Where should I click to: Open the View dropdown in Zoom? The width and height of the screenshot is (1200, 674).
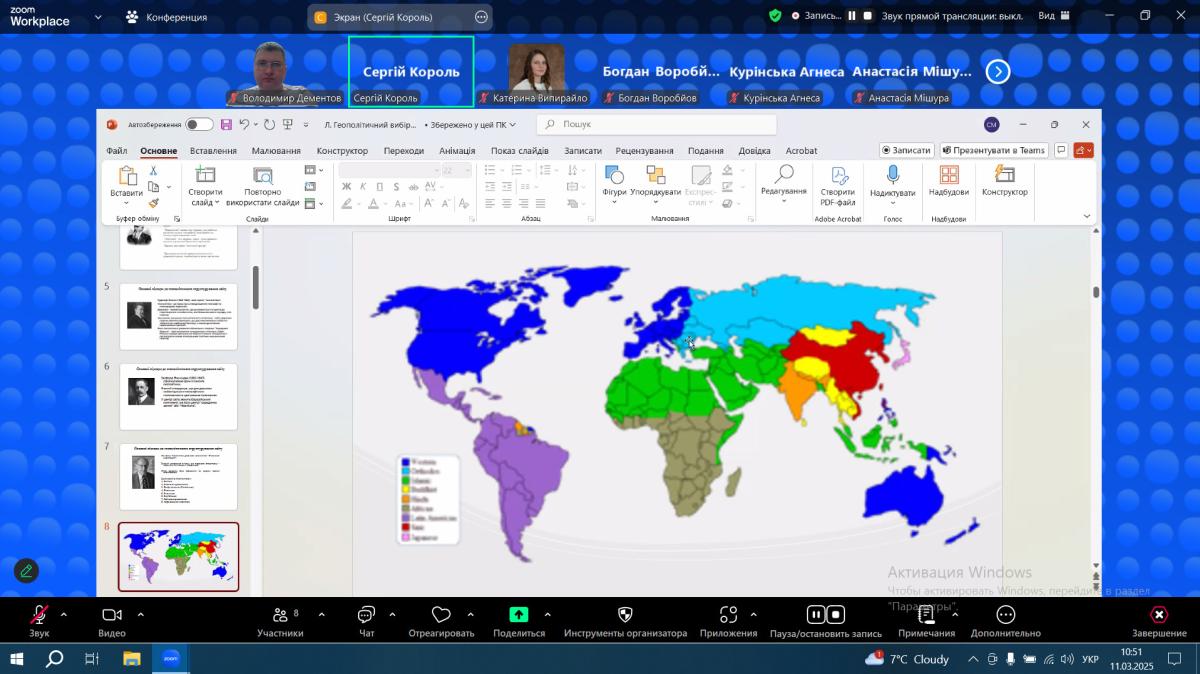pos(1052,16)
